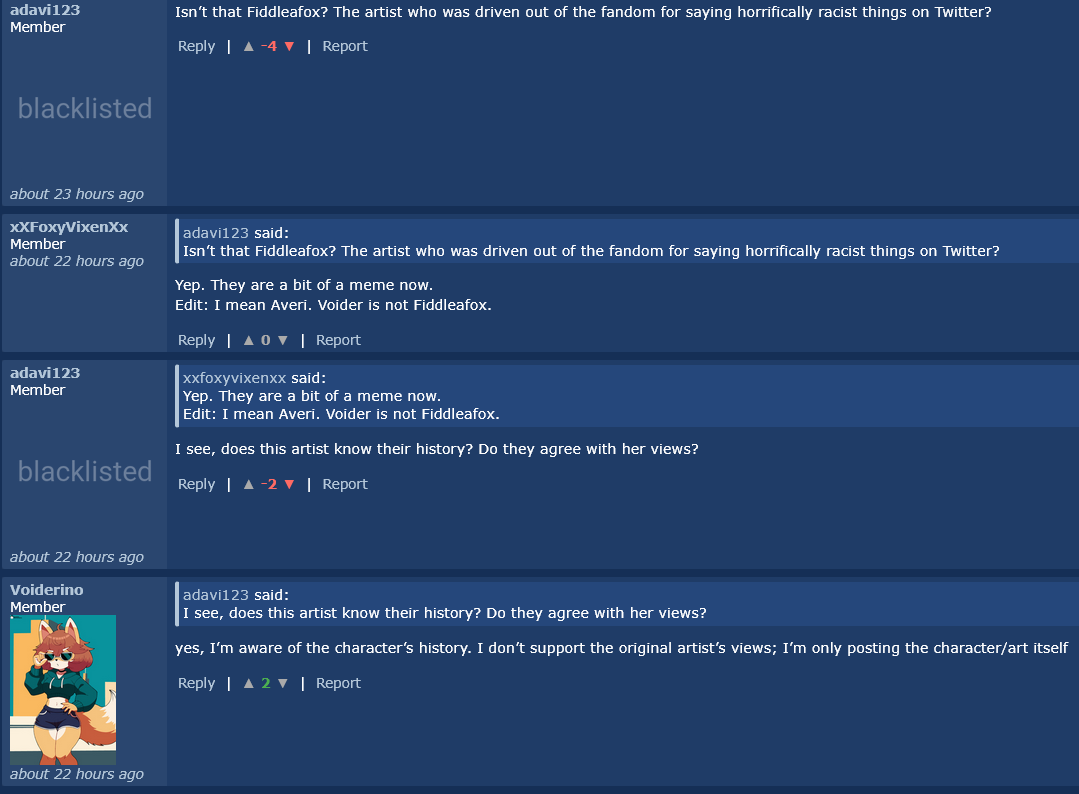Viewport: 1079px width, 794px height.
Task: Reply to Voiderino's comment
Action: 196,683
